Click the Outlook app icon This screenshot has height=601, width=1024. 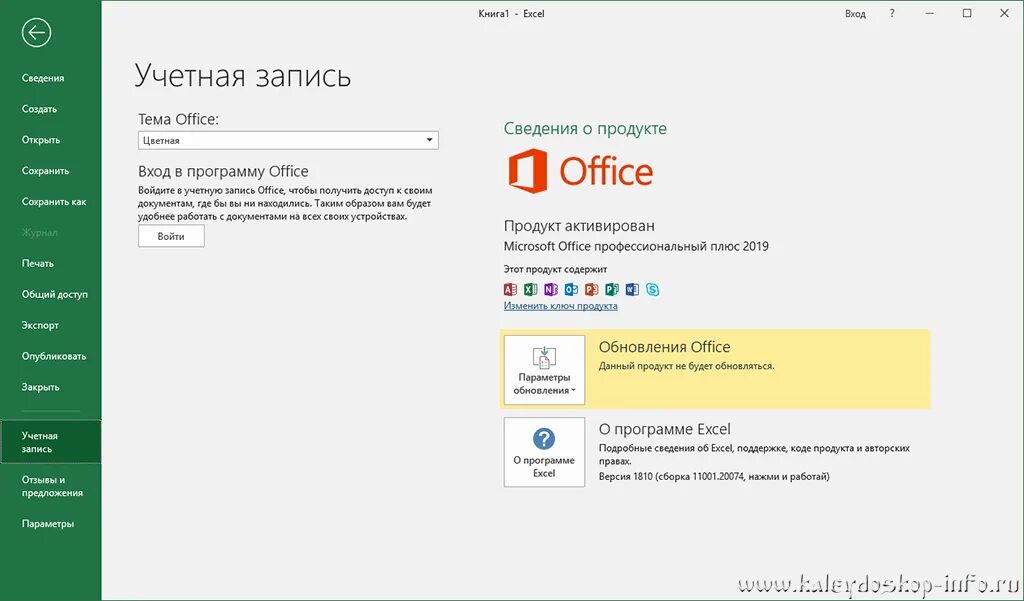click(x=571, y=289)
